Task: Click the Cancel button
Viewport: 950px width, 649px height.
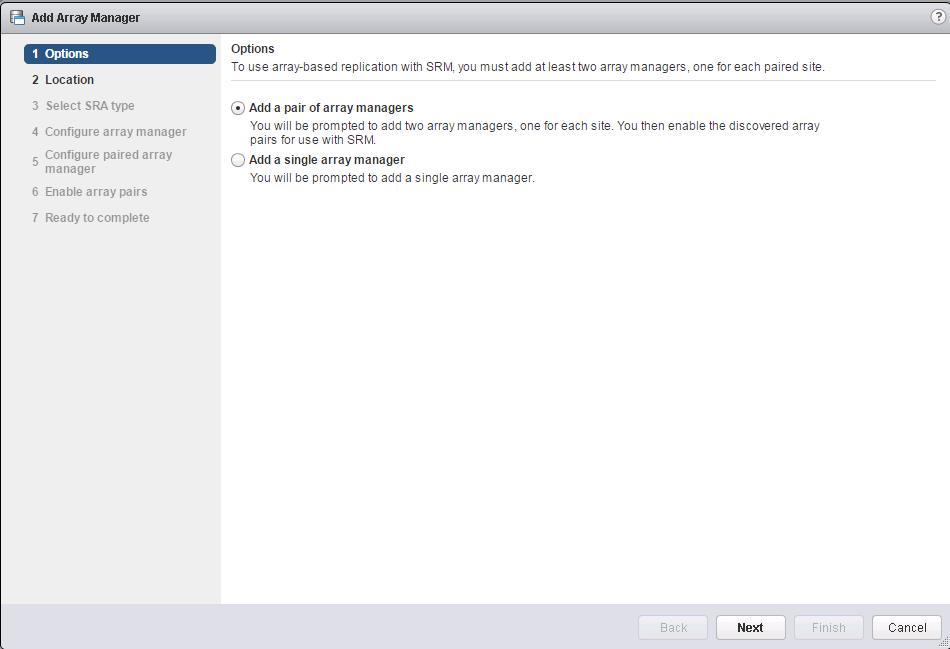Action: click(x=907, y=627)
